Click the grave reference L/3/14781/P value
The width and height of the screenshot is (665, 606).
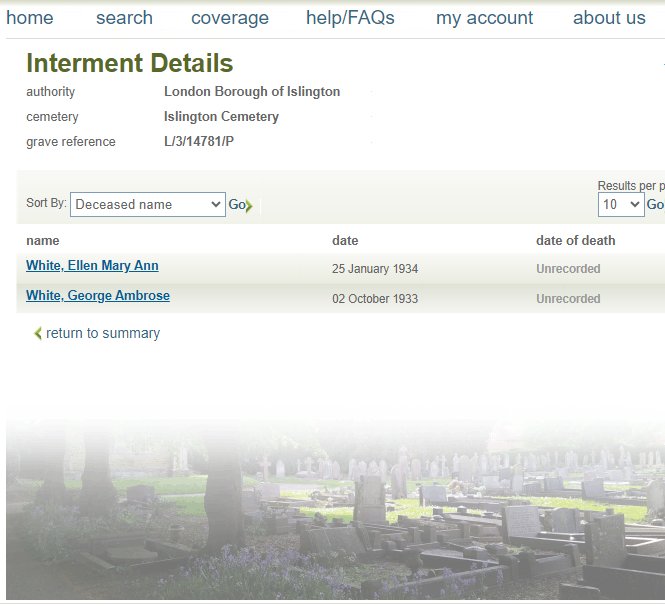pos(199,142)
